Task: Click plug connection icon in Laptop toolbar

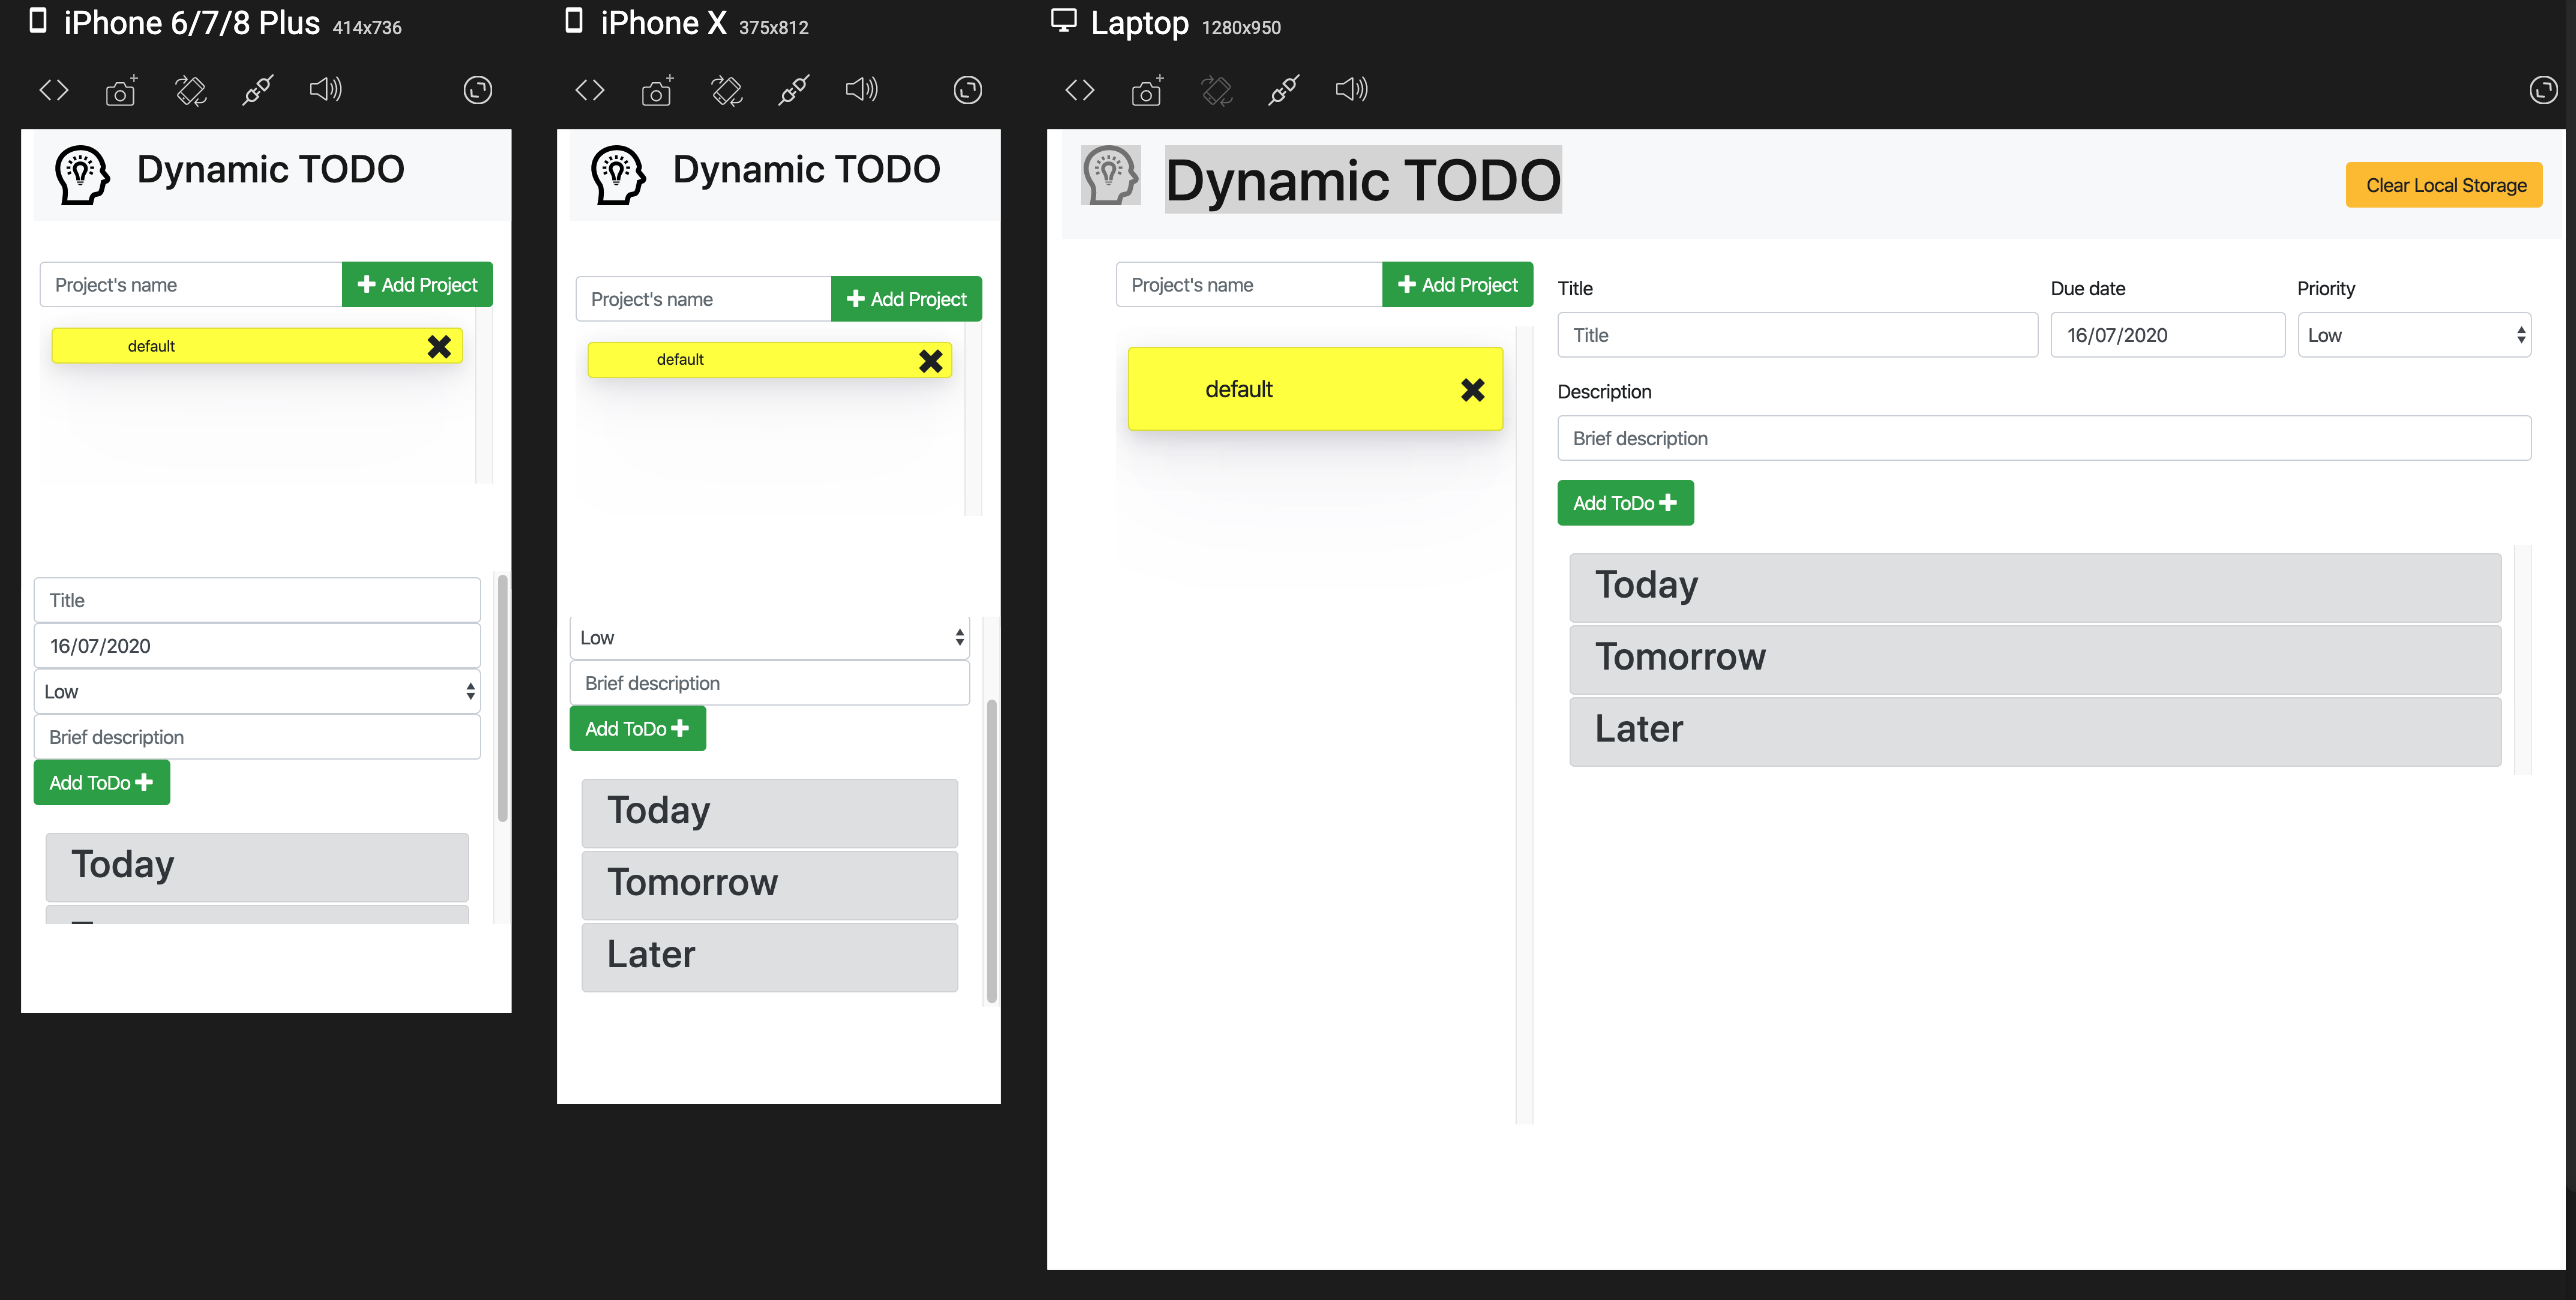Action: click(x=1283, y=91)
